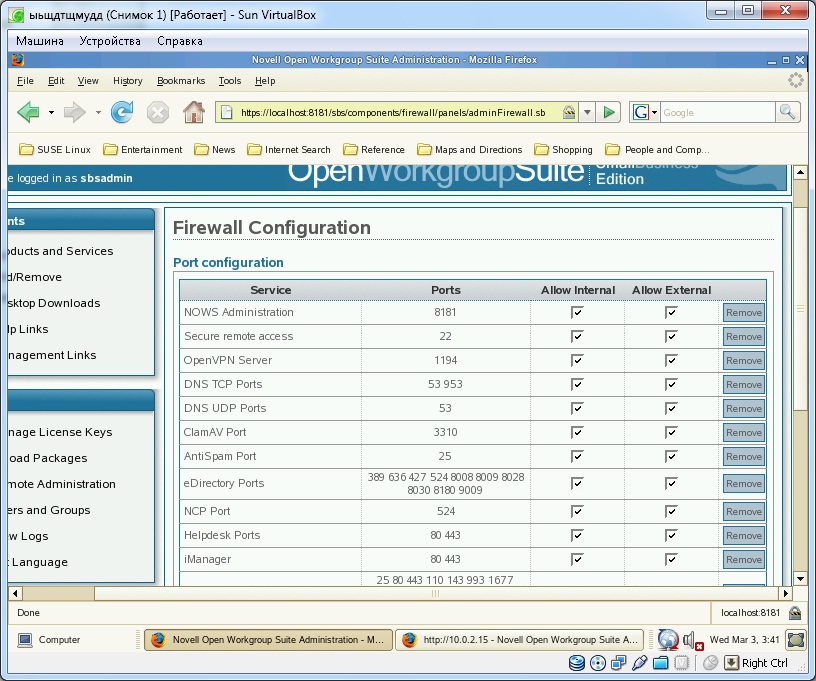Click the status bar lock icon

(795, 613)
